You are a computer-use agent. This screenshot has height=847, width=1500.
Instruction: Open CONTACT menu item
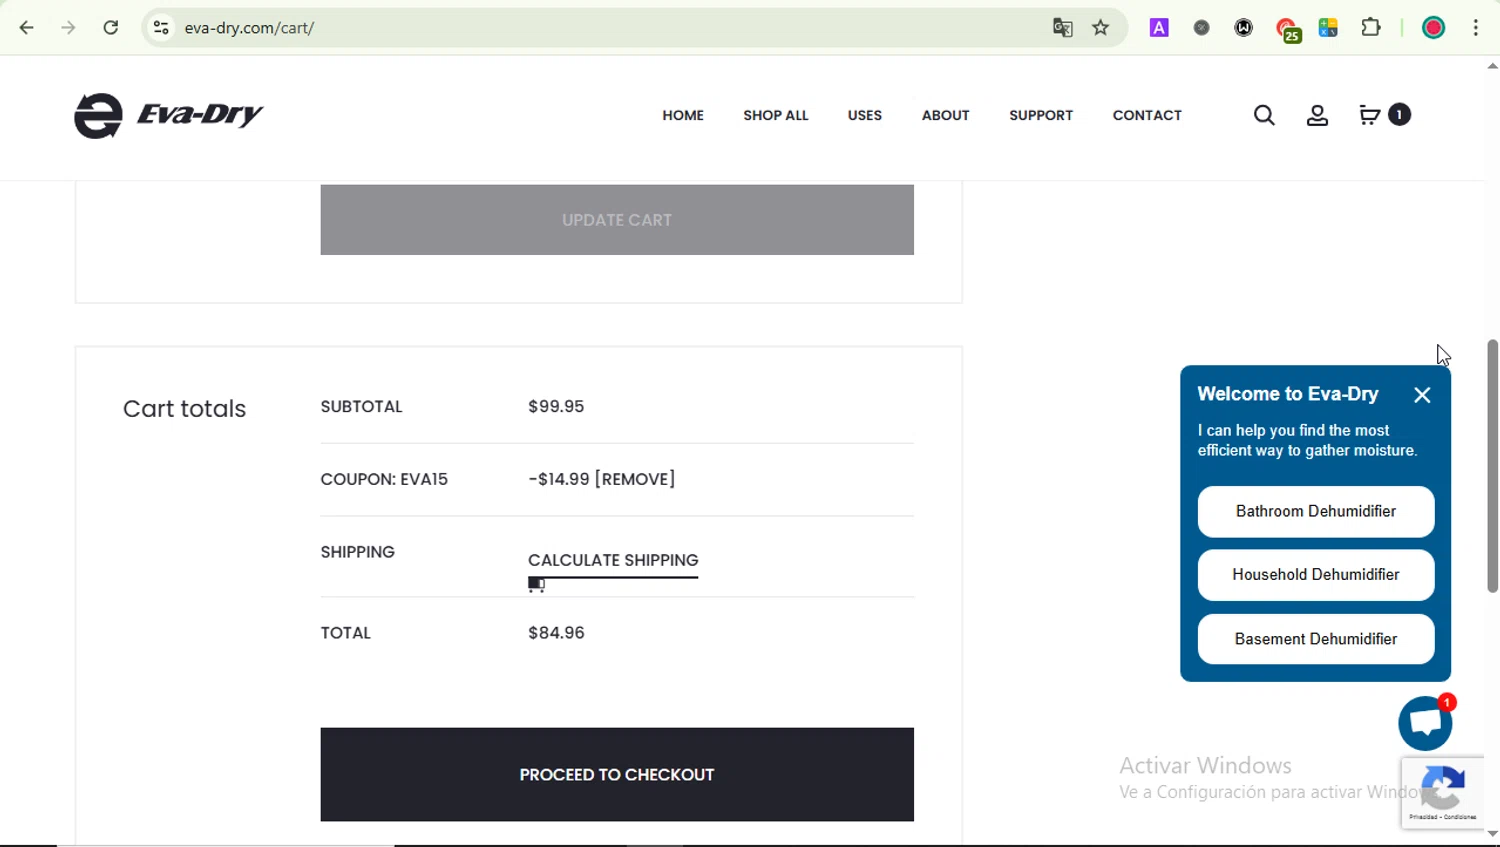1147,115
